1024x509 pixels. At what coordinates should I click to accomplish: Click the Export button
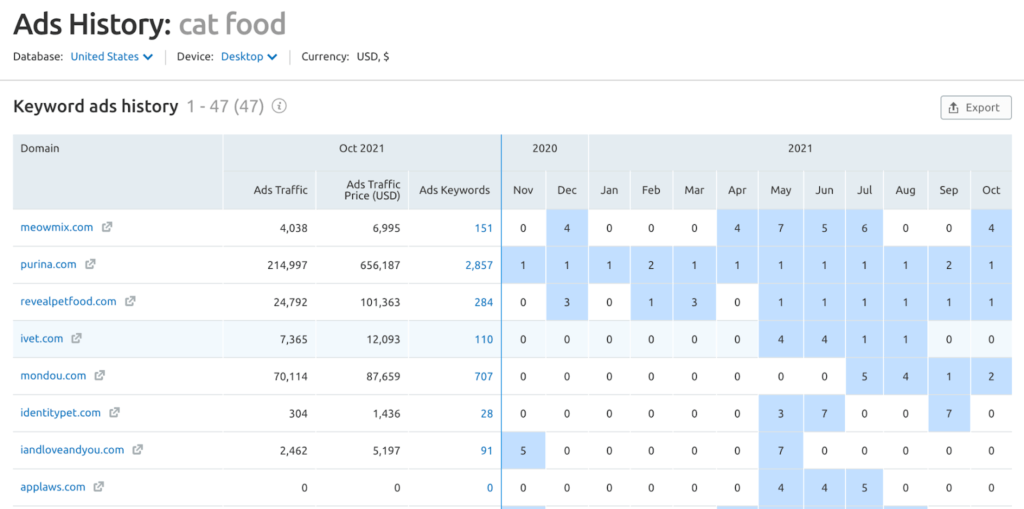975,108
